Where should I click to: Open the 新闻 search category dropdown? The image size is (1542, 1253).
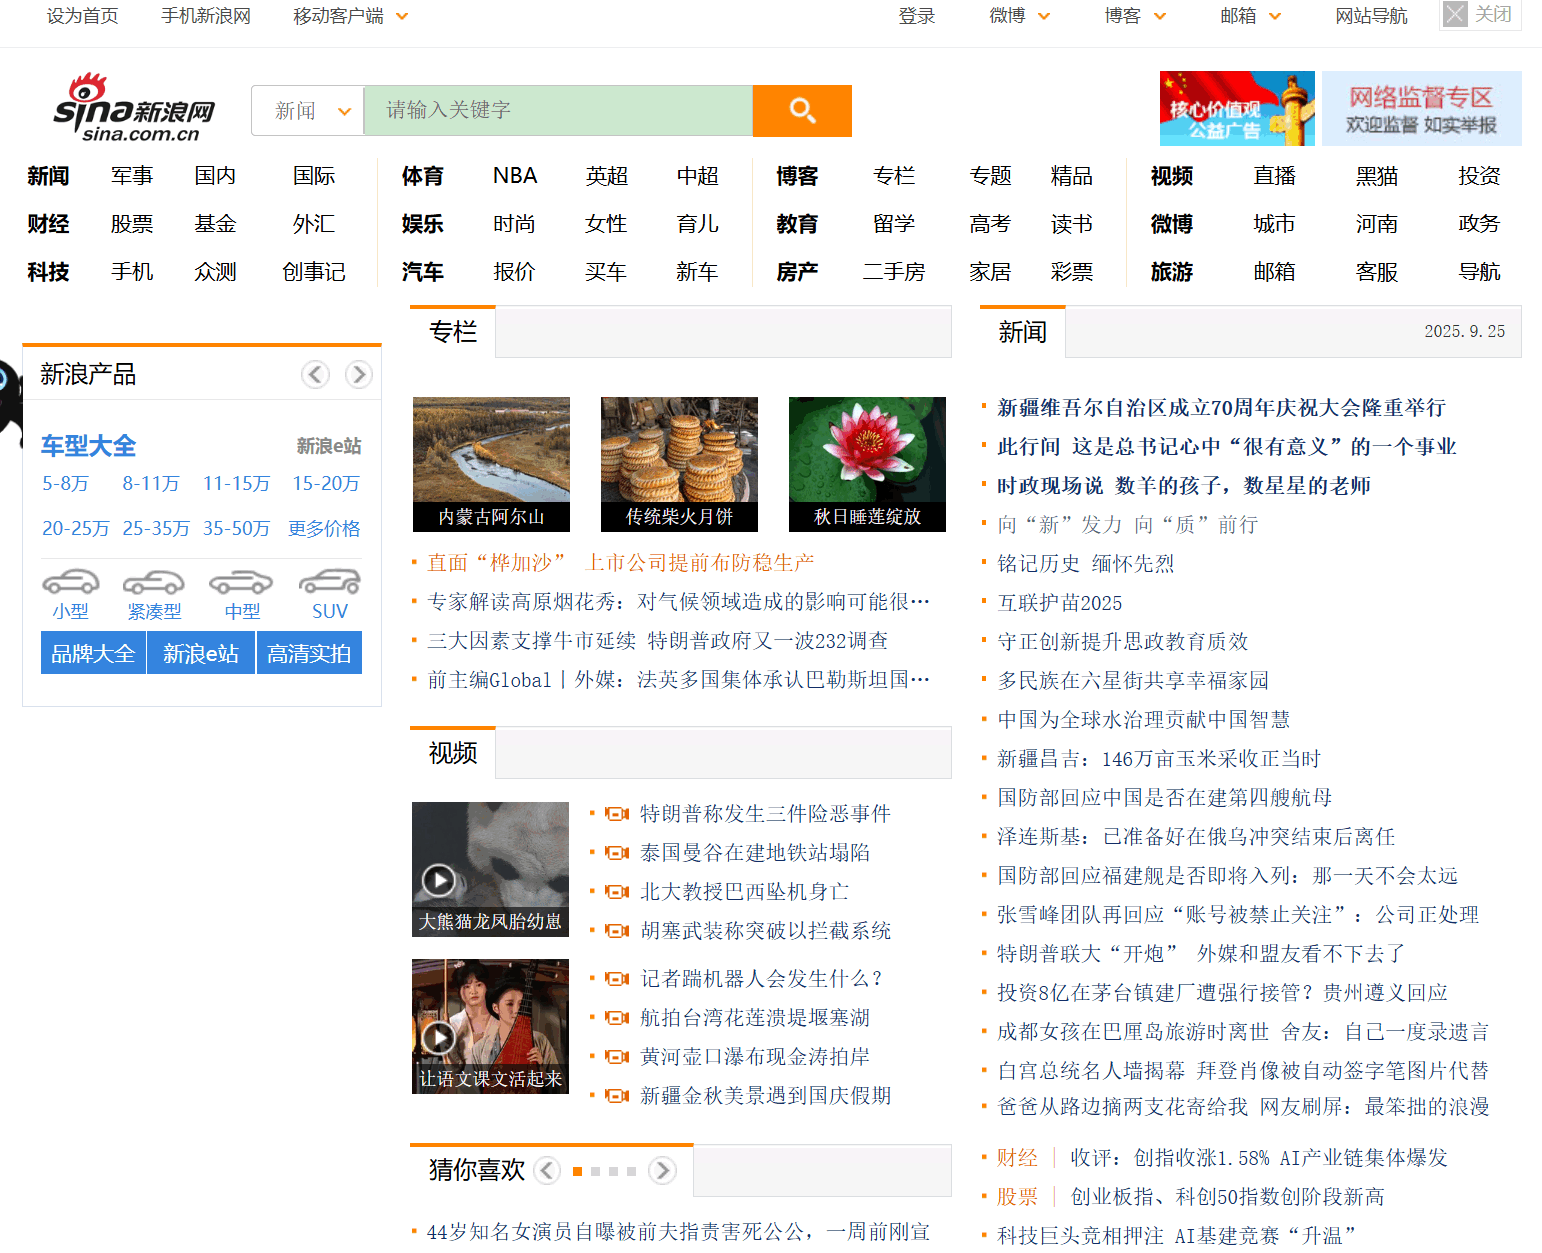click(x=308, y=110)
